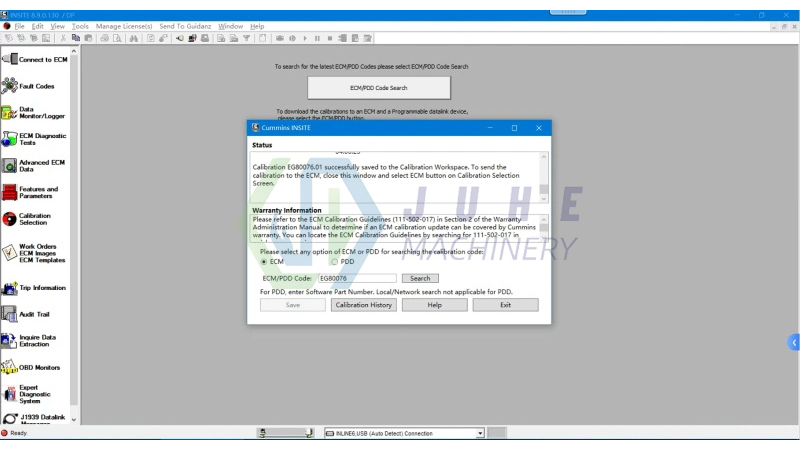Click the Status box scrollbar thumb
This screenshot has height=450, width=800.
pos(544,189)
